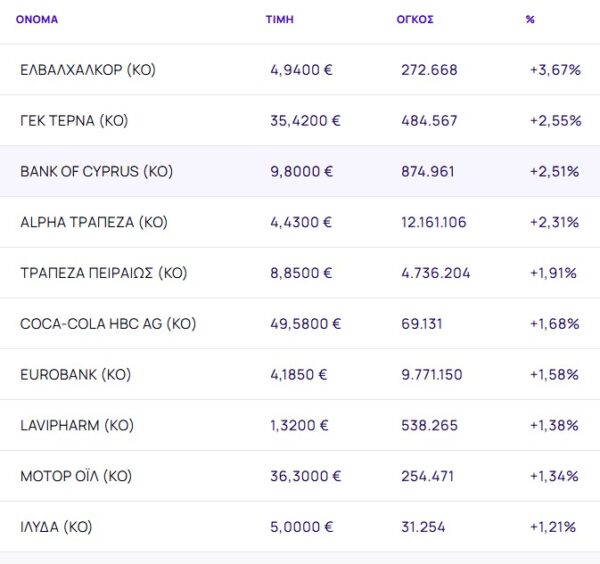Open the BANK OF CYPRUS (ΚΟ) row
Viewport: 600px width, 564px height.
coord(96,172)
